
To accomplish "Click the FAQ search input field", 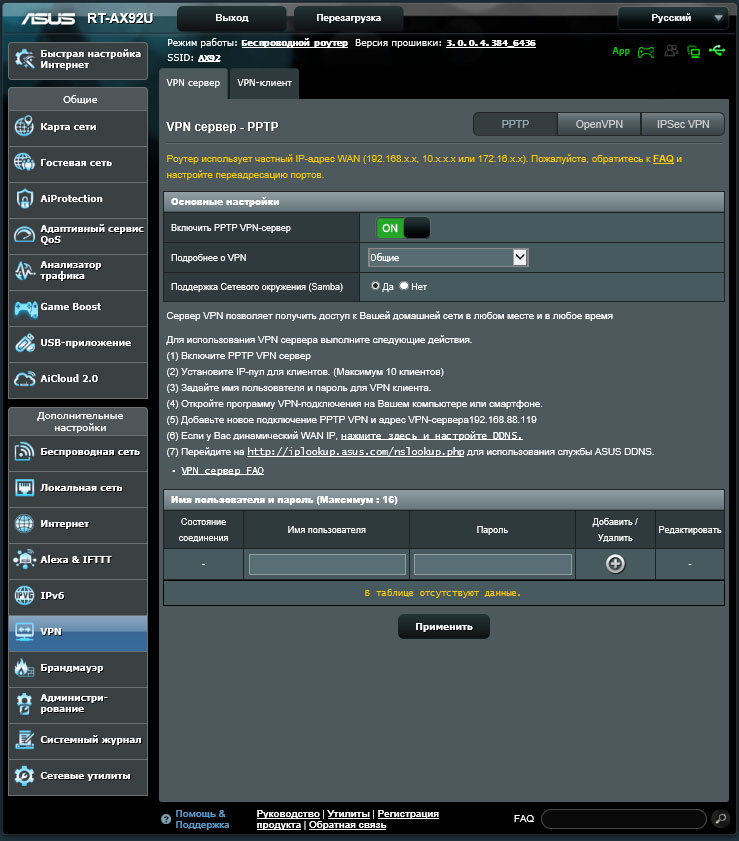I will 624,819.
